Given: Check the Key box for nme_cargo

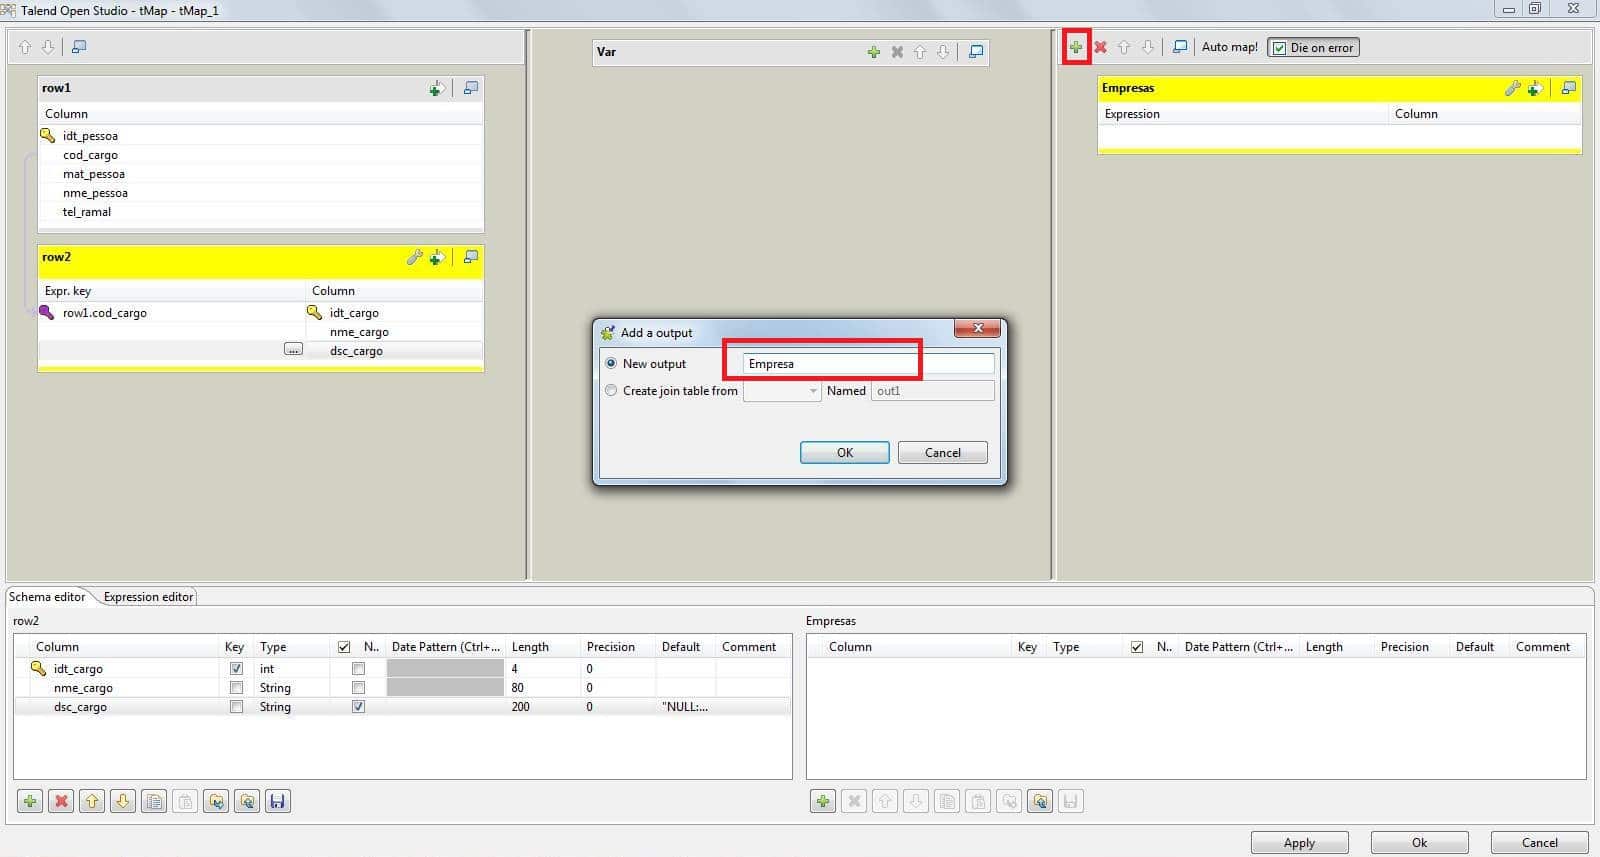Looking at the screenshot, I should (x=236, y=688).
